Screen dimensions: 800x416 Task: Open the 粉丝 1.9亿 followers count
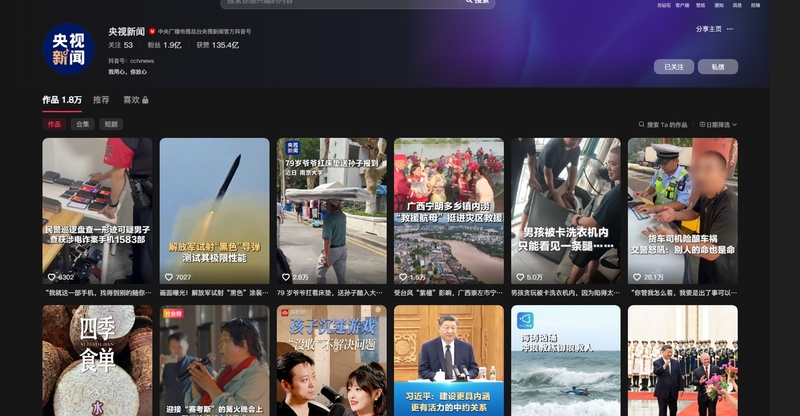(164, 45)
